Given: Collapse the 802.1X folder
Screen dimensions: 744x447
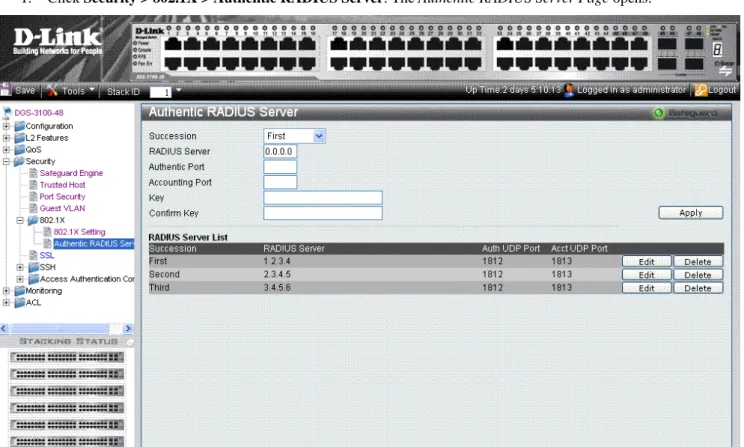Looking at the screenshot, I should [x=20, y=220].
